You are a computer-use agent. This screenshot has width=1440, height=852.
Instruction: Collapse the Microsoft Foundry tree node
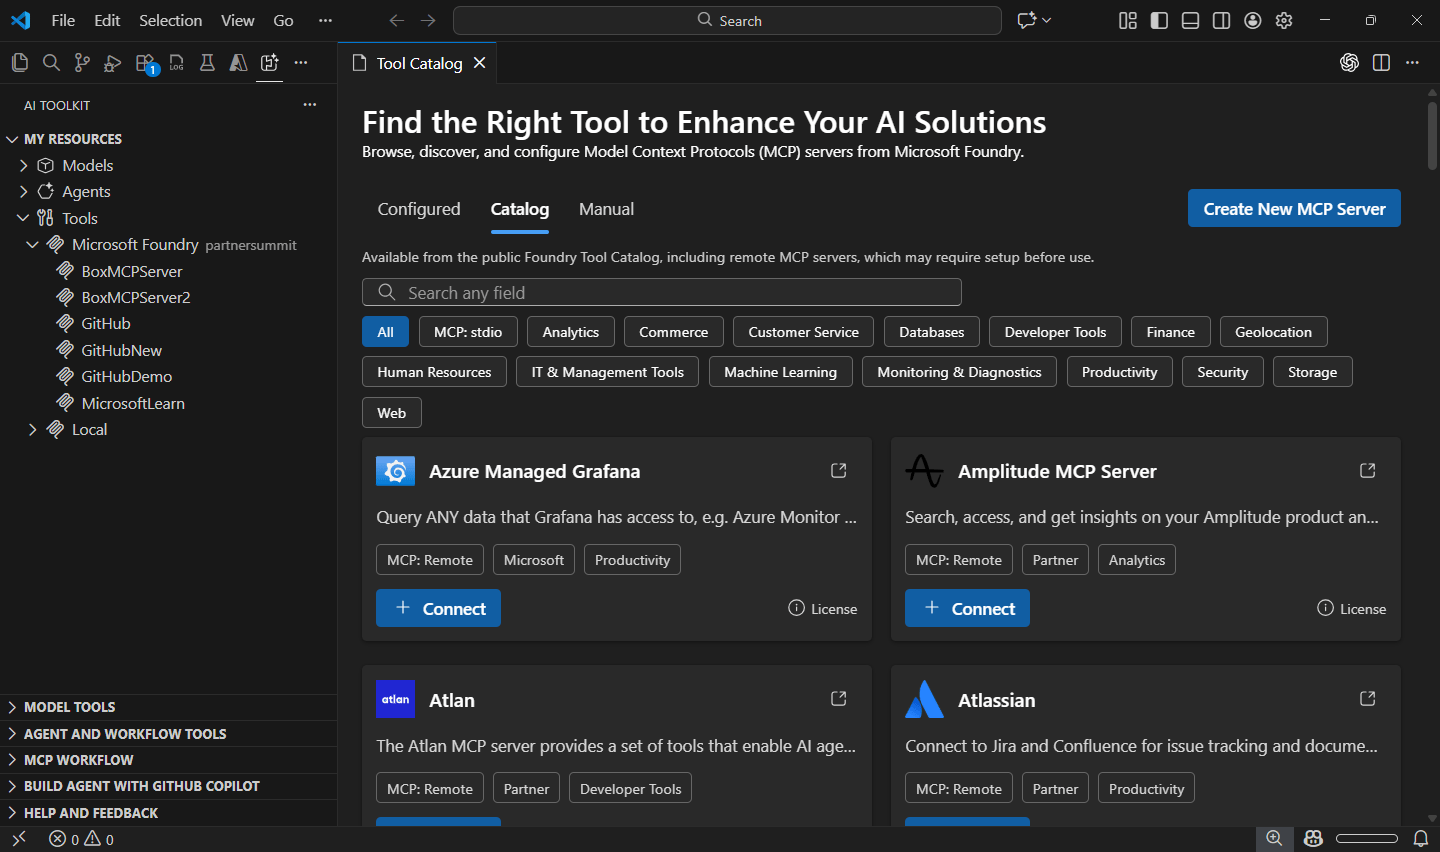tap(33, 244)
